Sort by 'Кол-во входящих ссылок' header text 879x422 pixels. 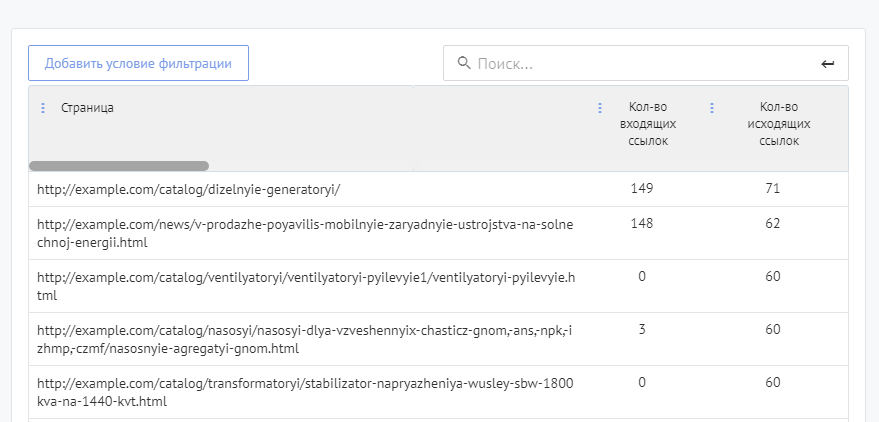[x=648, y=124]
